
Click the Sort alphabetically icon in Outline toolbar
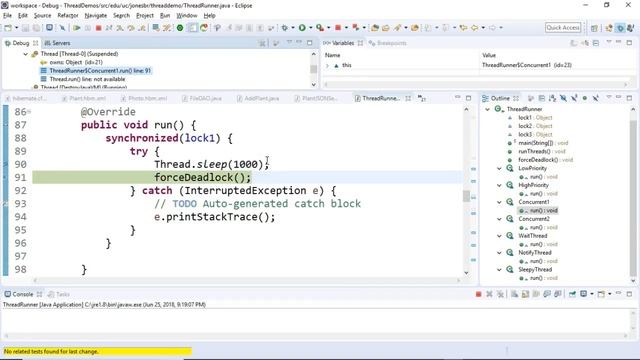[552, 98]
